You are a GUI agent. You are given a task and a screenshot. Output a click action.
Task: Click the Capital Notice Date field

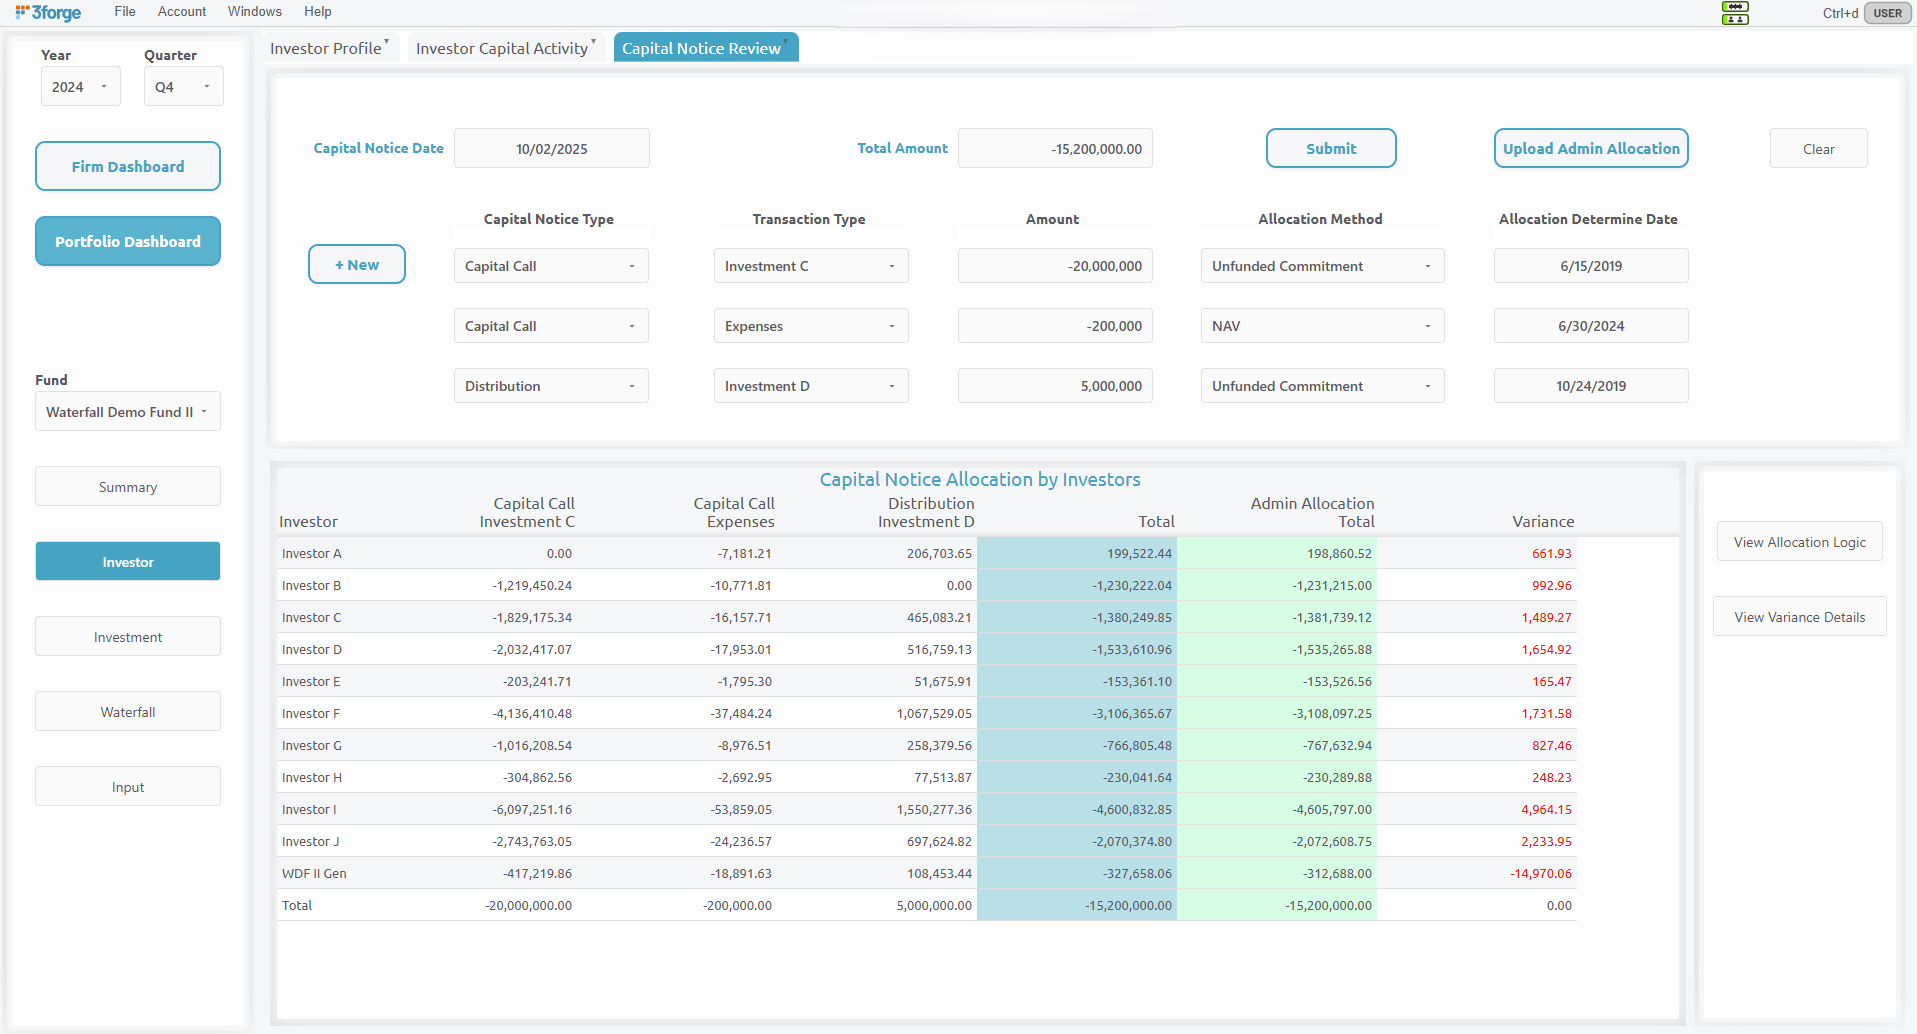551,149
